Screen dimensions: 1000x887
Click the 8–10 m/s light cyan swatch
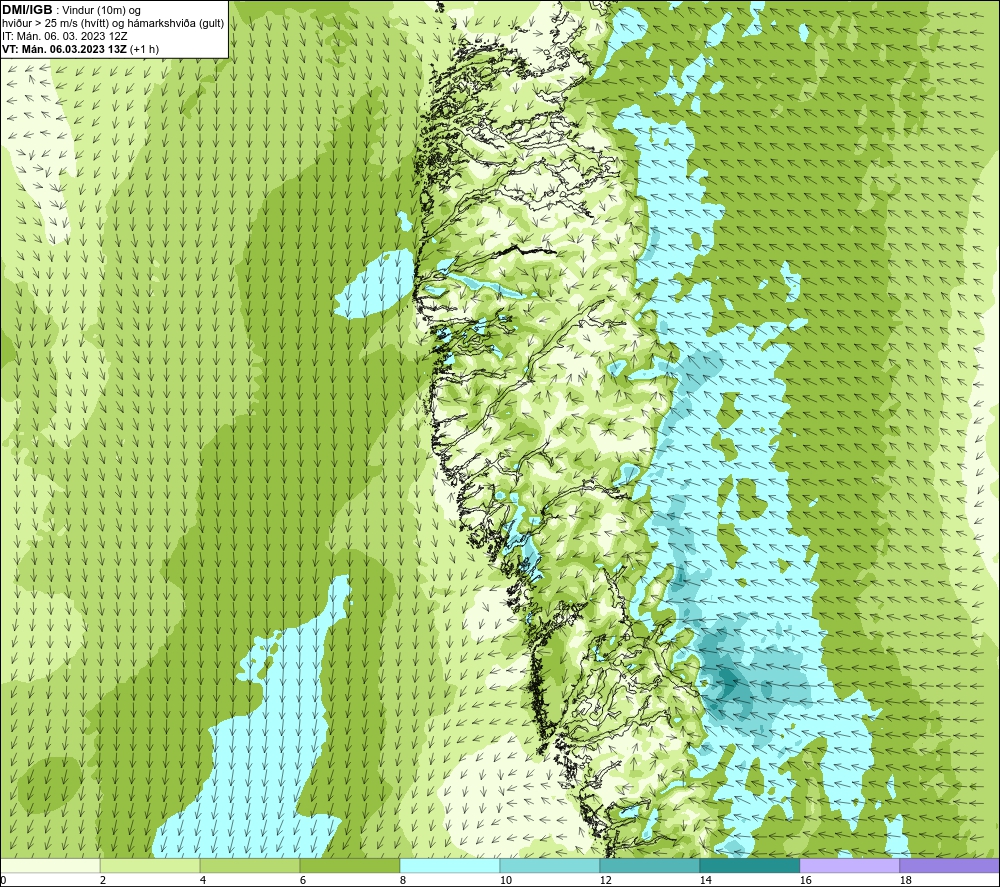[450, 865]
